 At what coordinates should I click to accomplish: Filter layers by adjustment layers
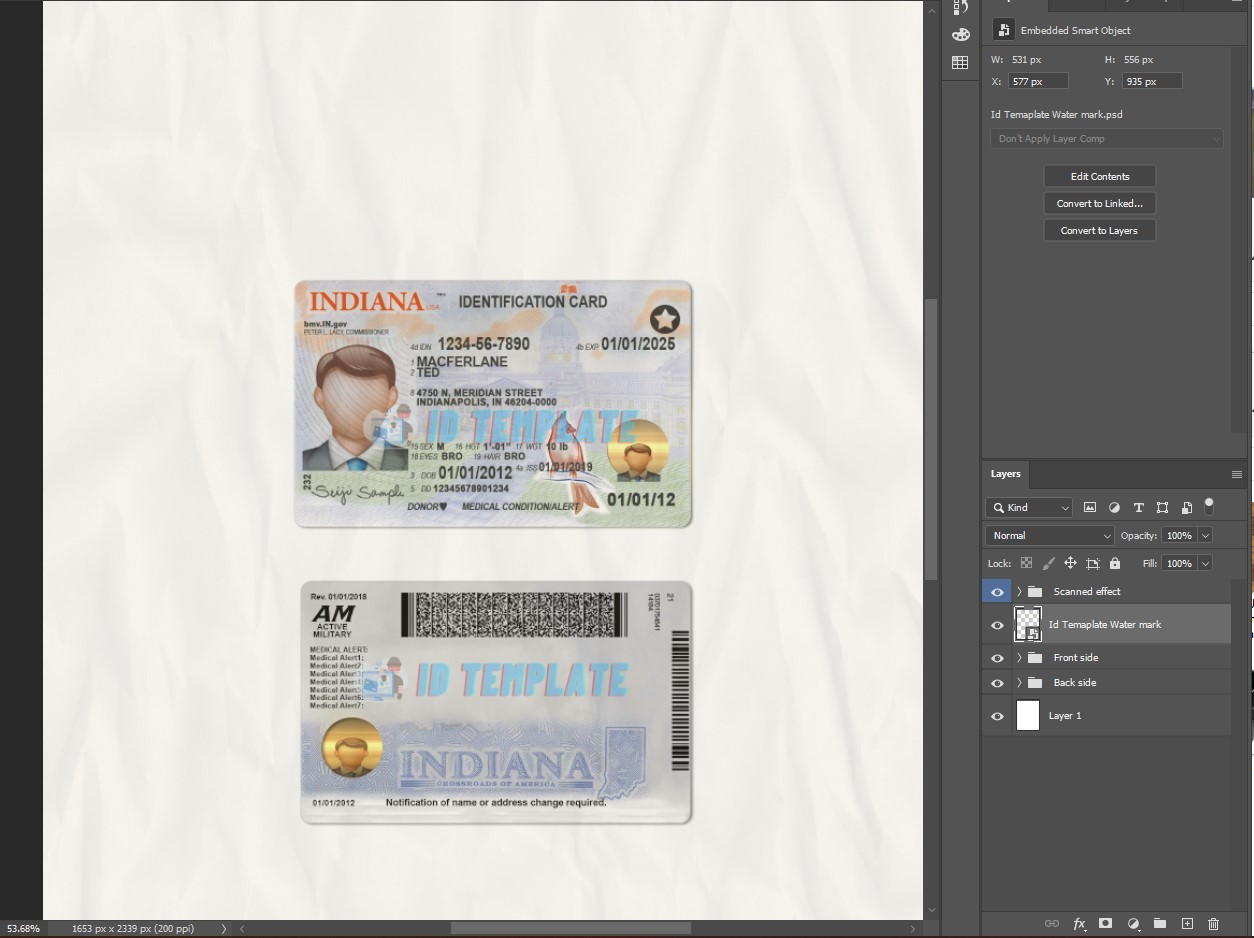tap(1114, 508)
